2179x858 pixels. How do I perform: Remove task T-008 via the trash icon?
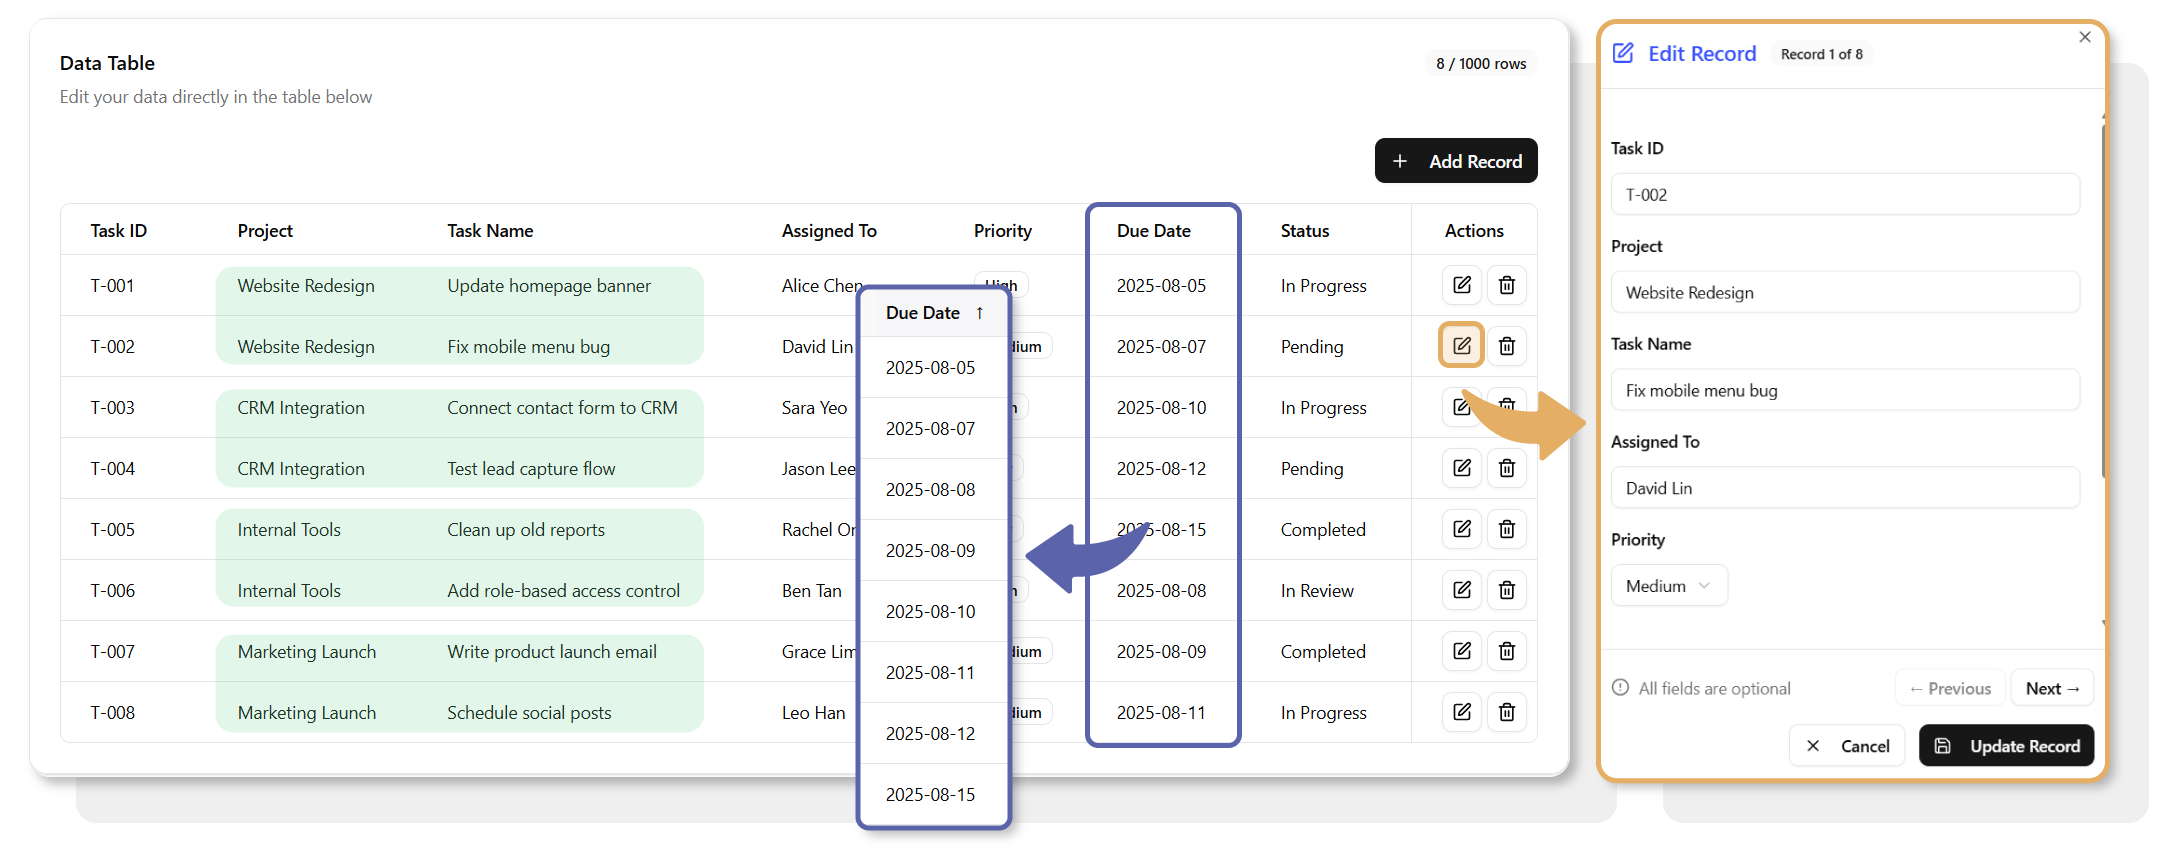(x=1506, y=712)
